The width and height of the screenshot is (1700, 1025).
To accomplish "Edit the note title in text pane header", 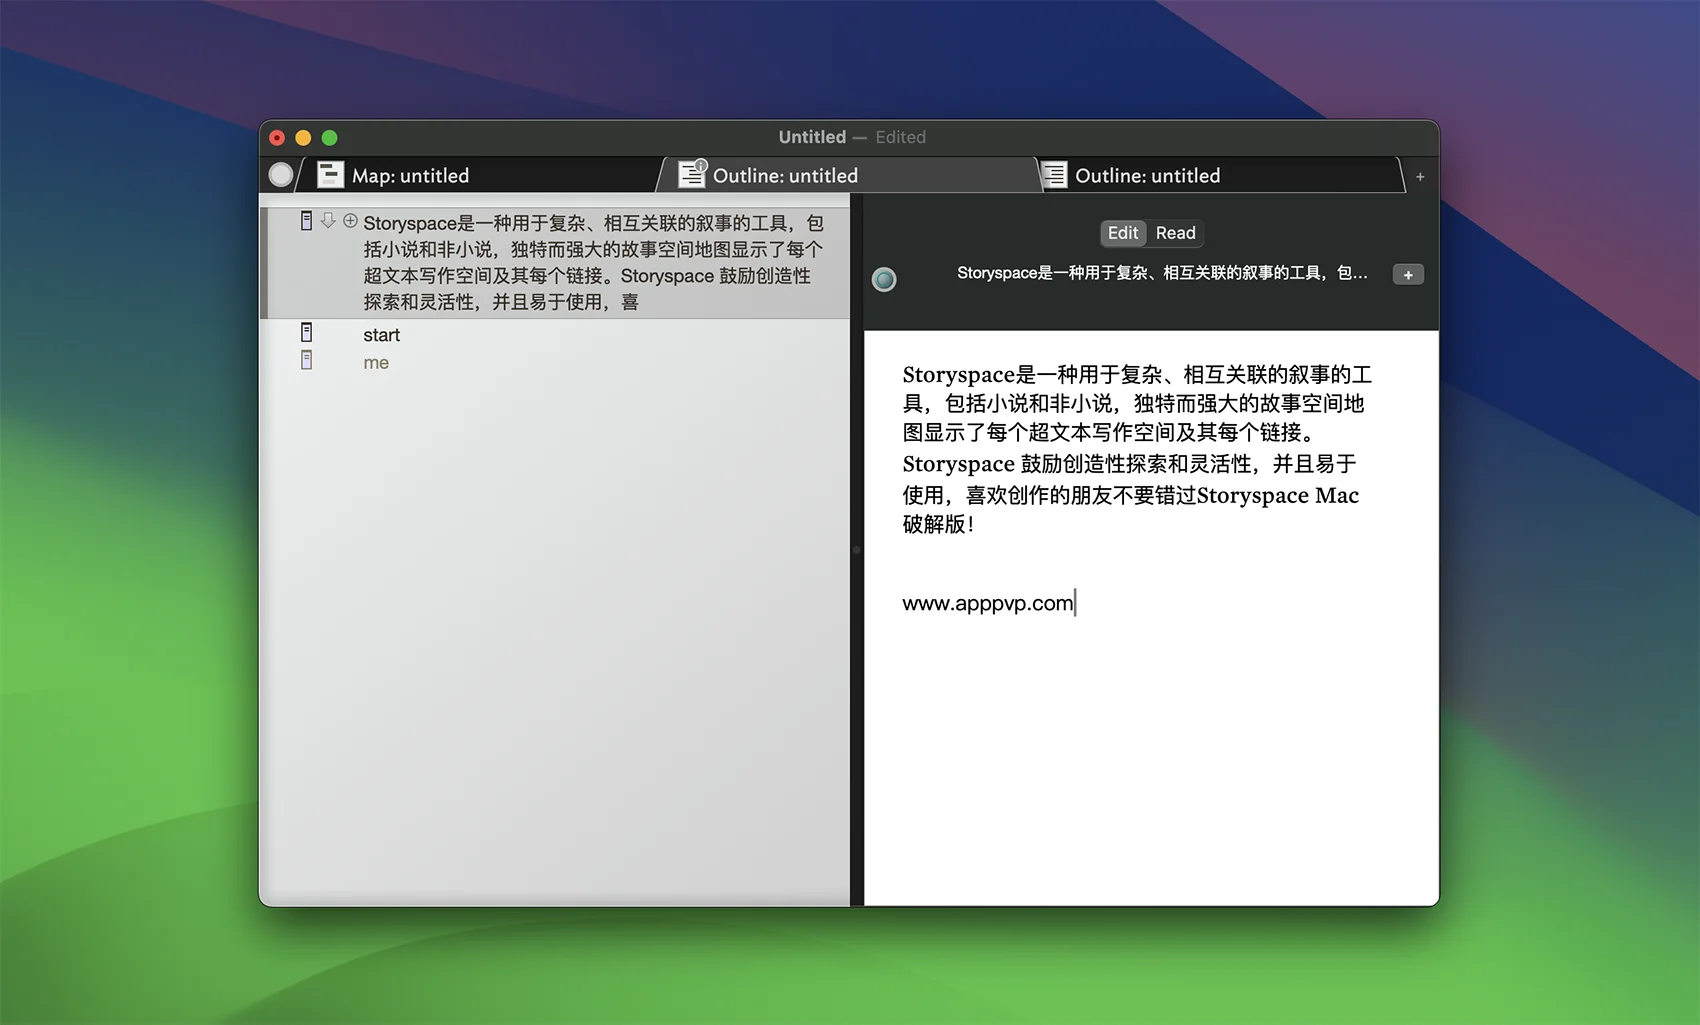I will [x=1162, y=273].
